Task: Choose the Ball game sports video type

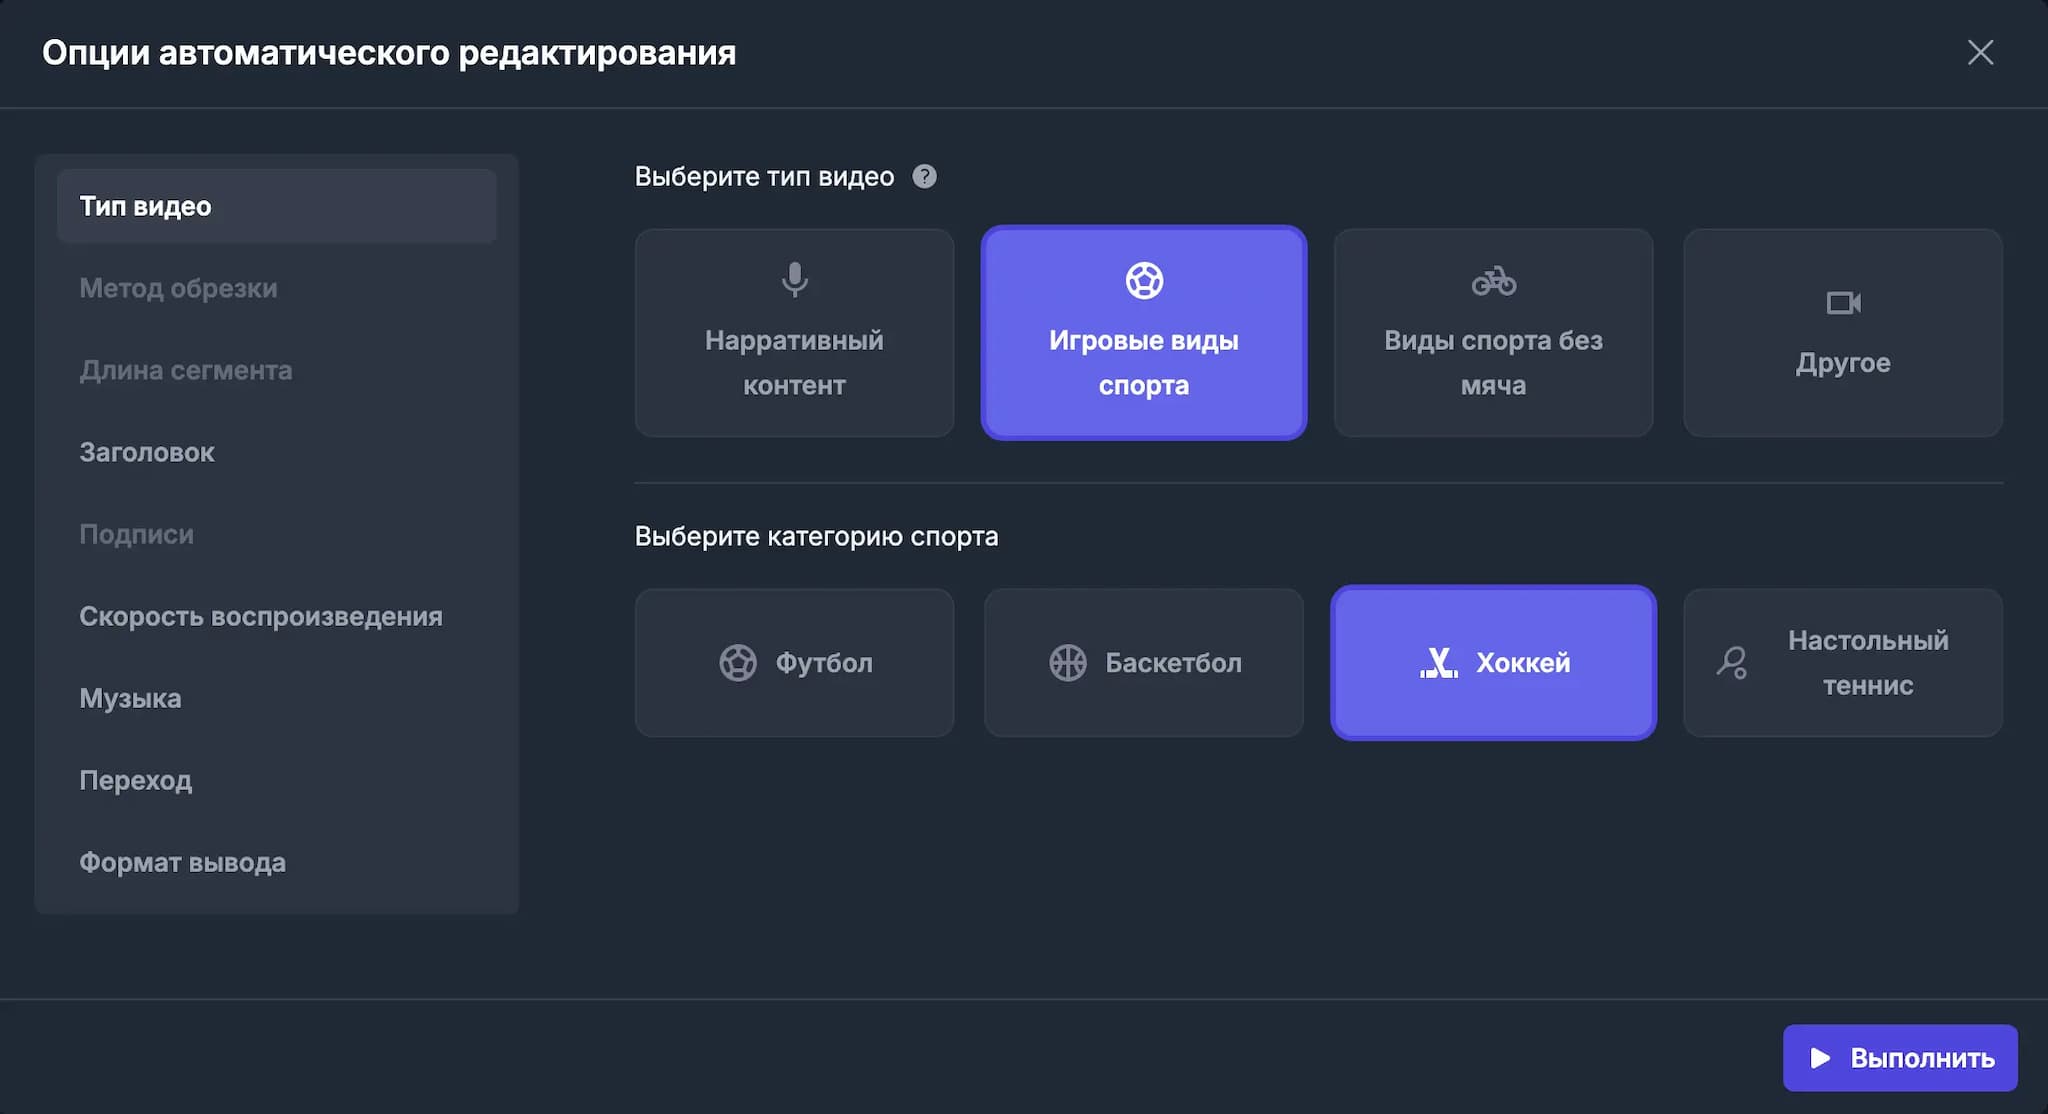Action: tap(1143, 333)
